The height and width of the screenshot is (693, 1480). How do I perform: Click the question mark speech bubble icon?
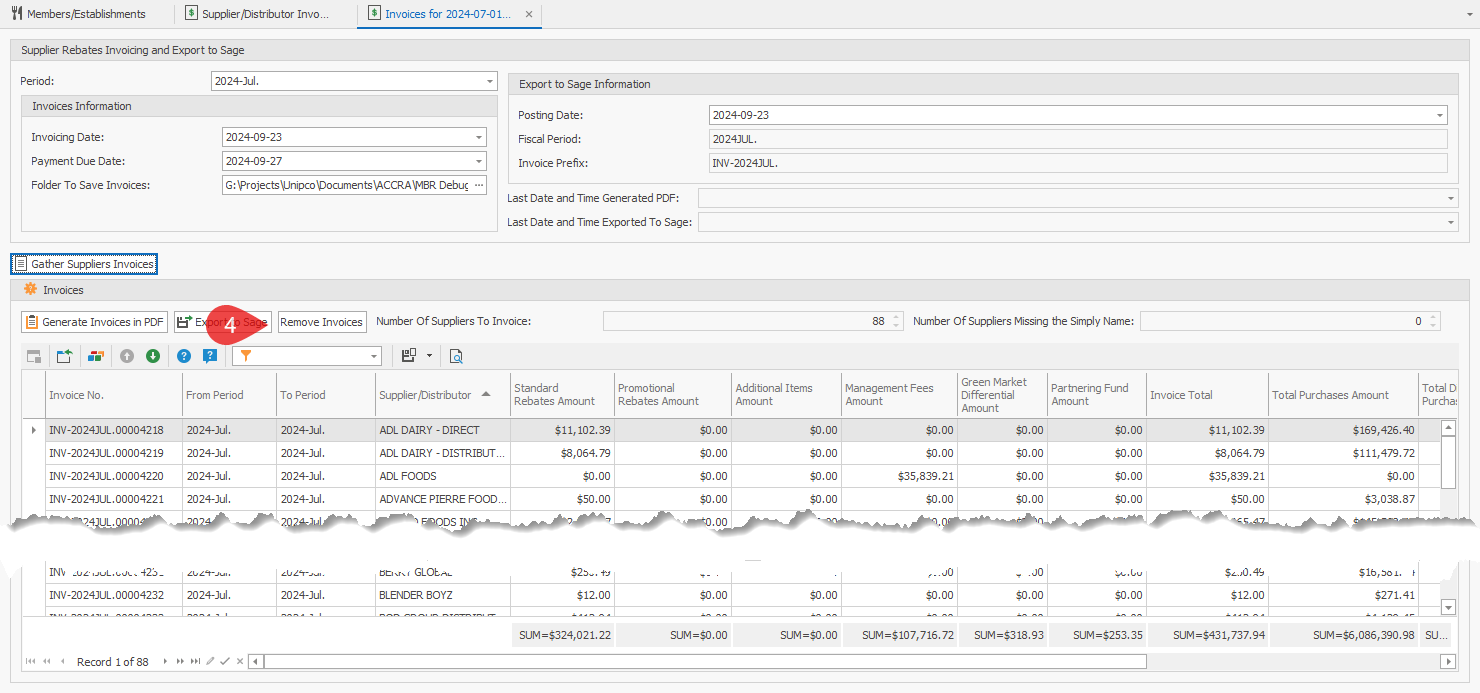210,356
